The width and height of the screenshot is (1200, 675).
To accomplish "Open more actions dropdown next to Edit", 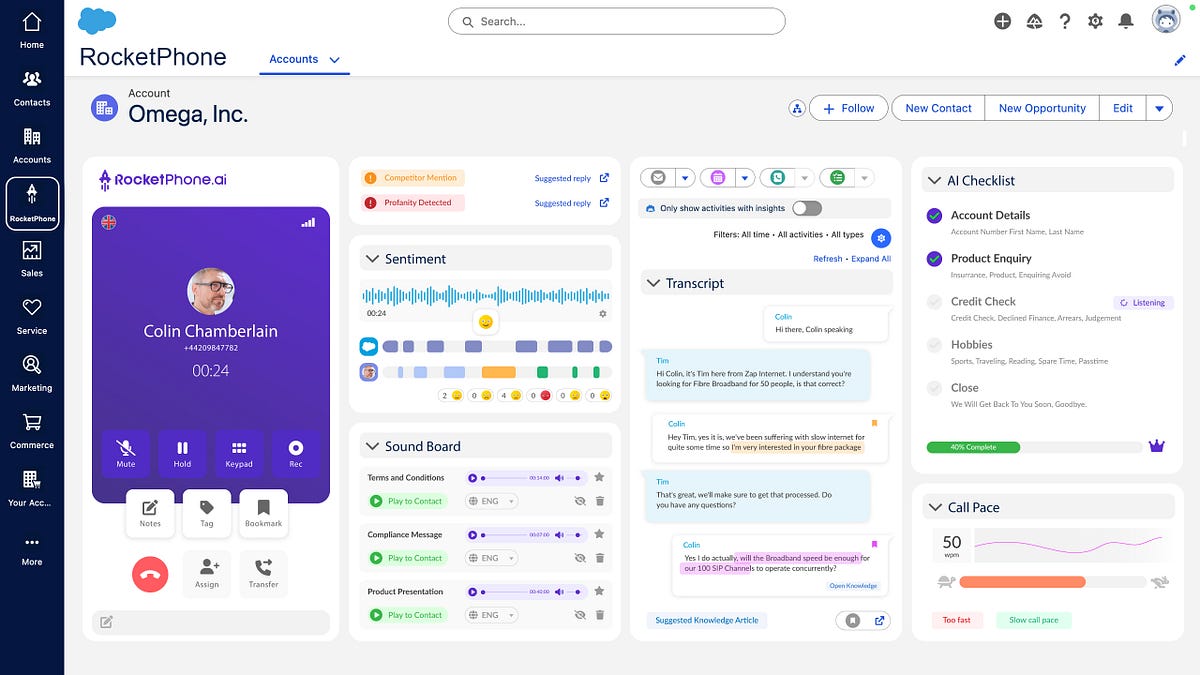I will pos(1159,108).
